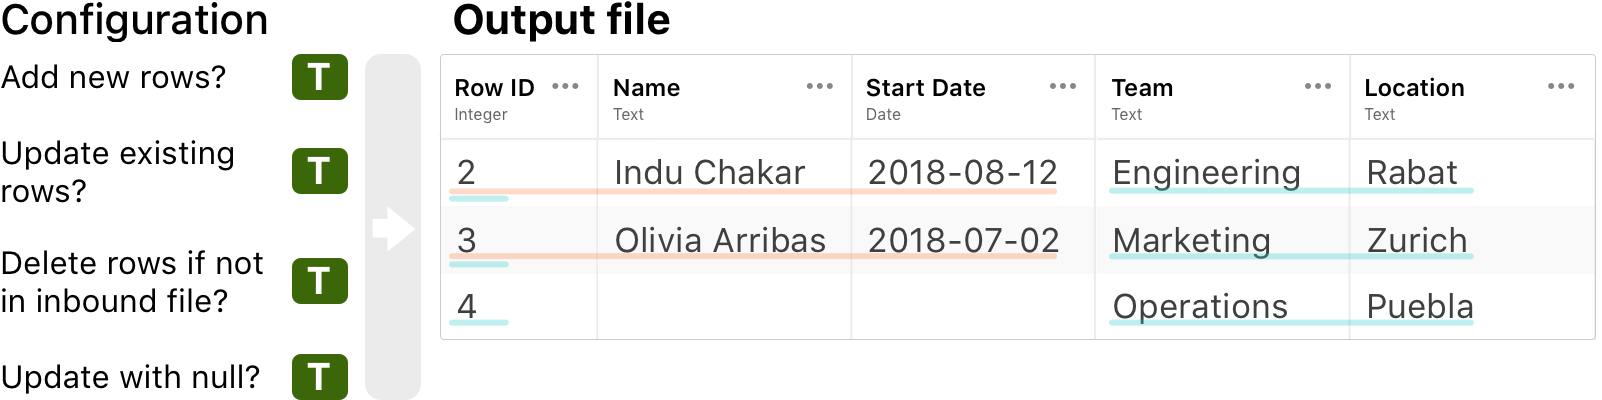Toggle the "Update existing rows?" setting
This screenshot has height=400, width=1602.
pyautogui.click(x=319, y=171)
